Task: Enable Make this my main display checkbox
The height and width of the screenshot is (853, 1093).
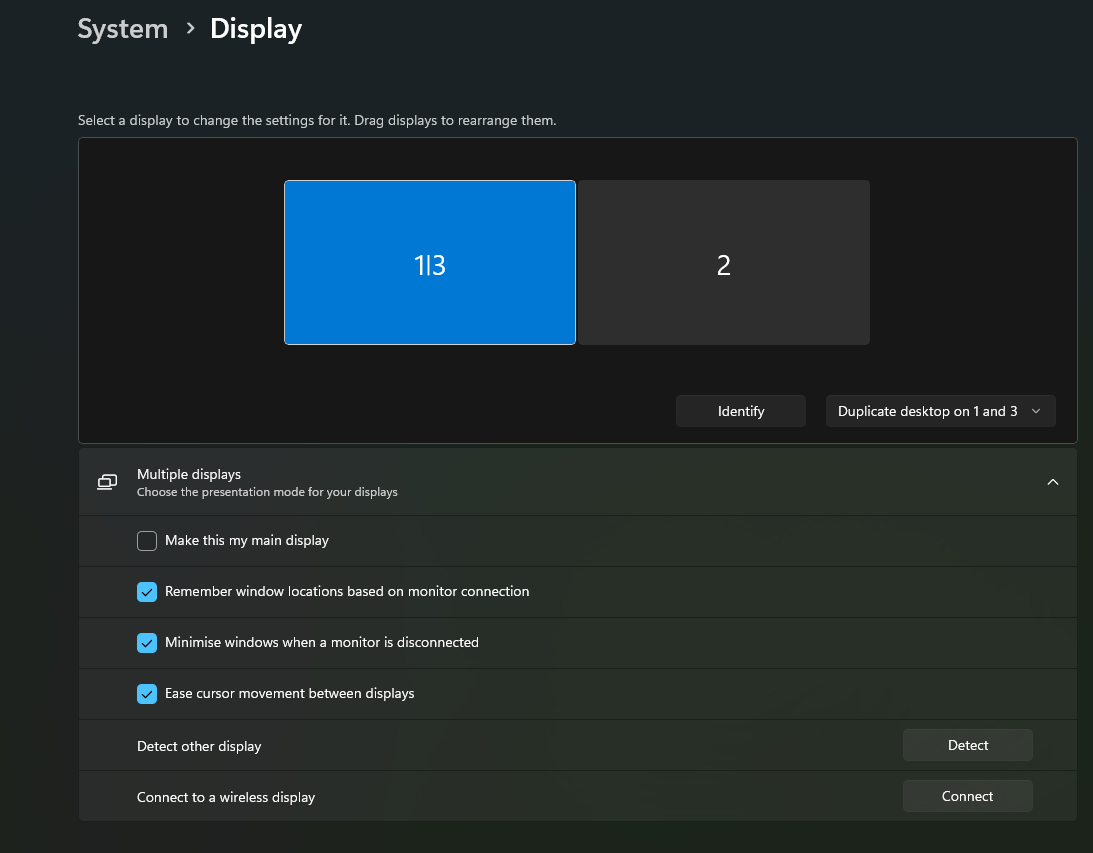Action: [147, 541]
